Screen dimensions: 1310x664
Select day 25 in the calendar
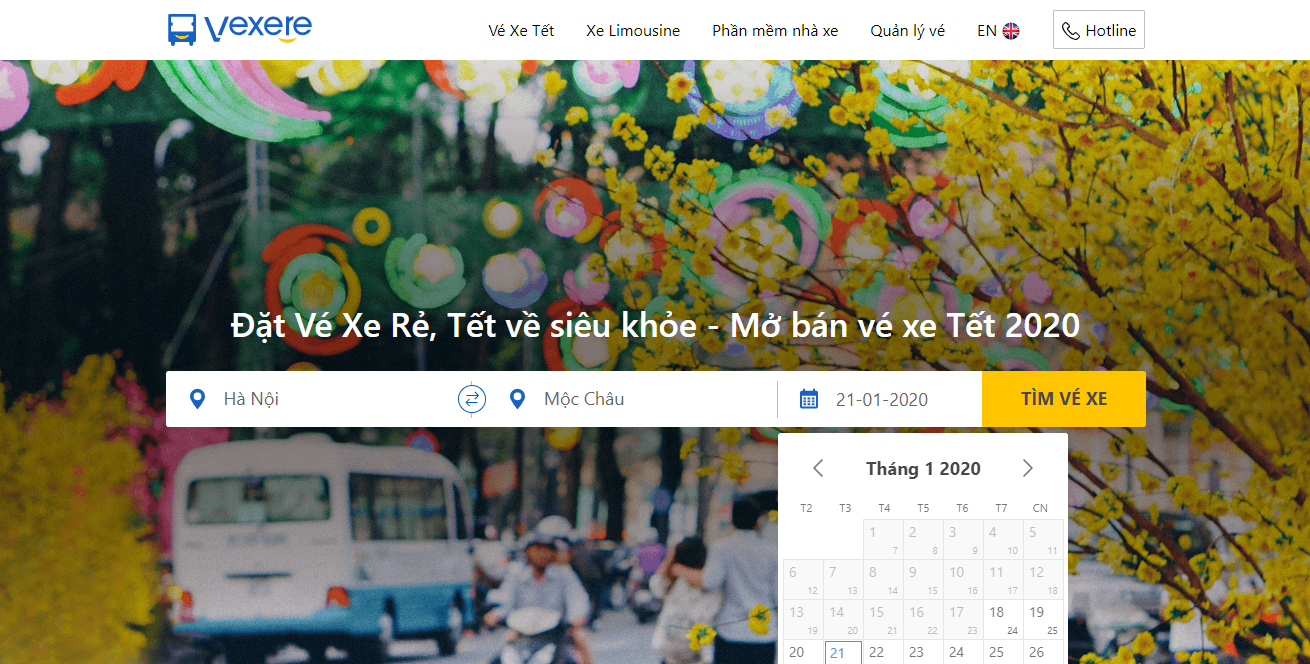(x=1003, y=653)
